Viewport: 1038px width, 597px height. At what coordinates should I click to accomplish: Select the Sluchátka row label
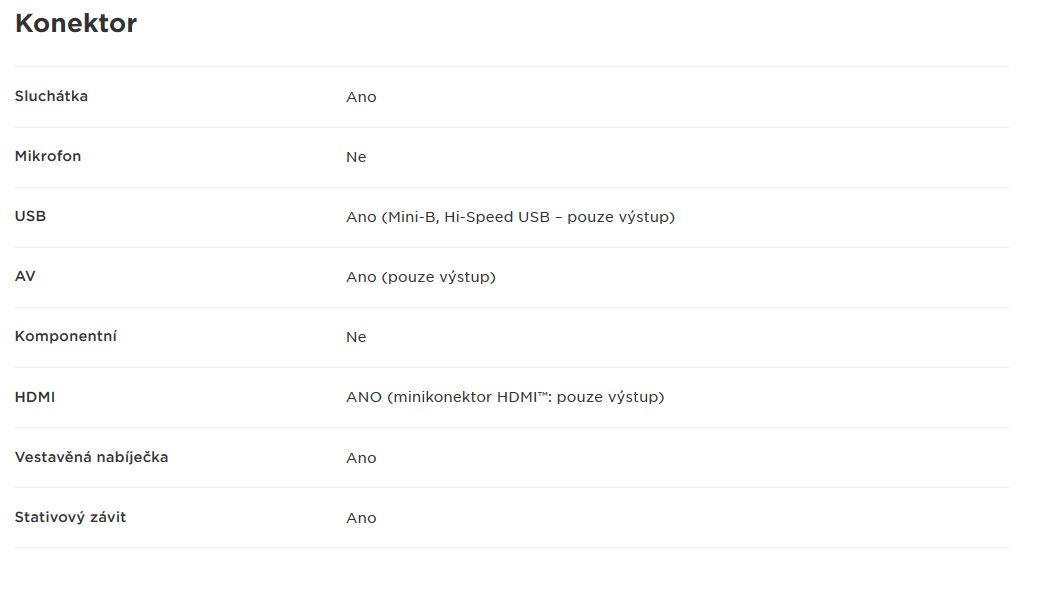click(51, 96)
